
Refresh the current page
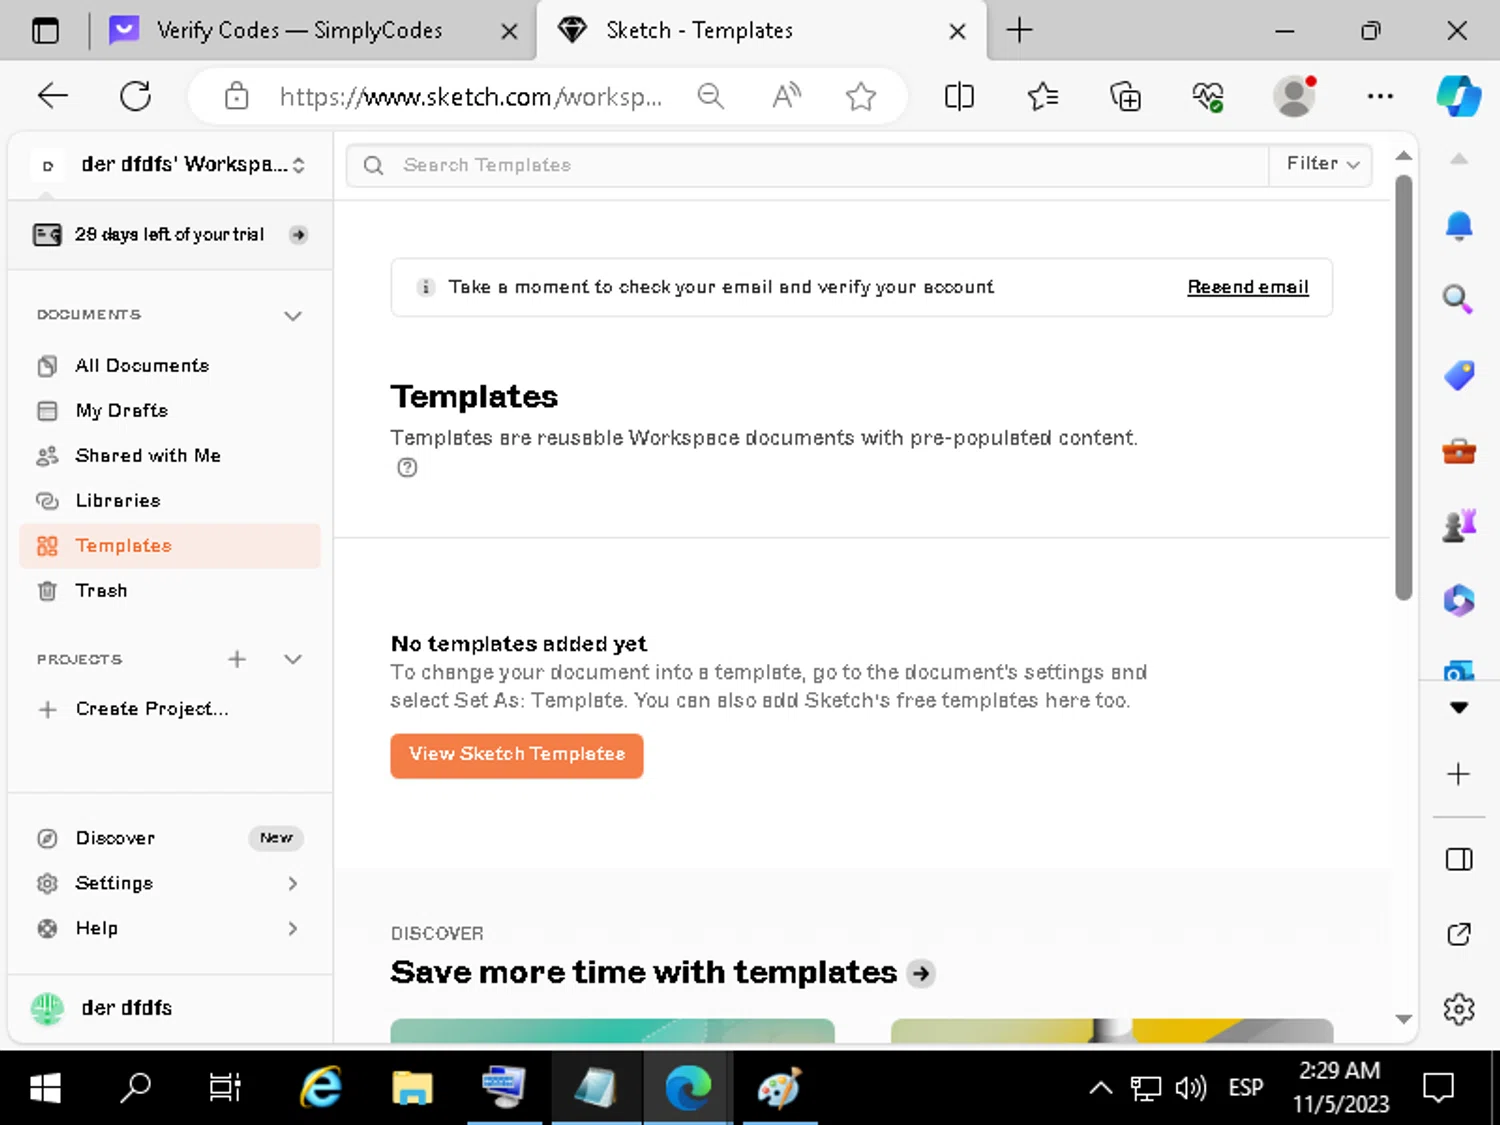click(x=135, y=96)
